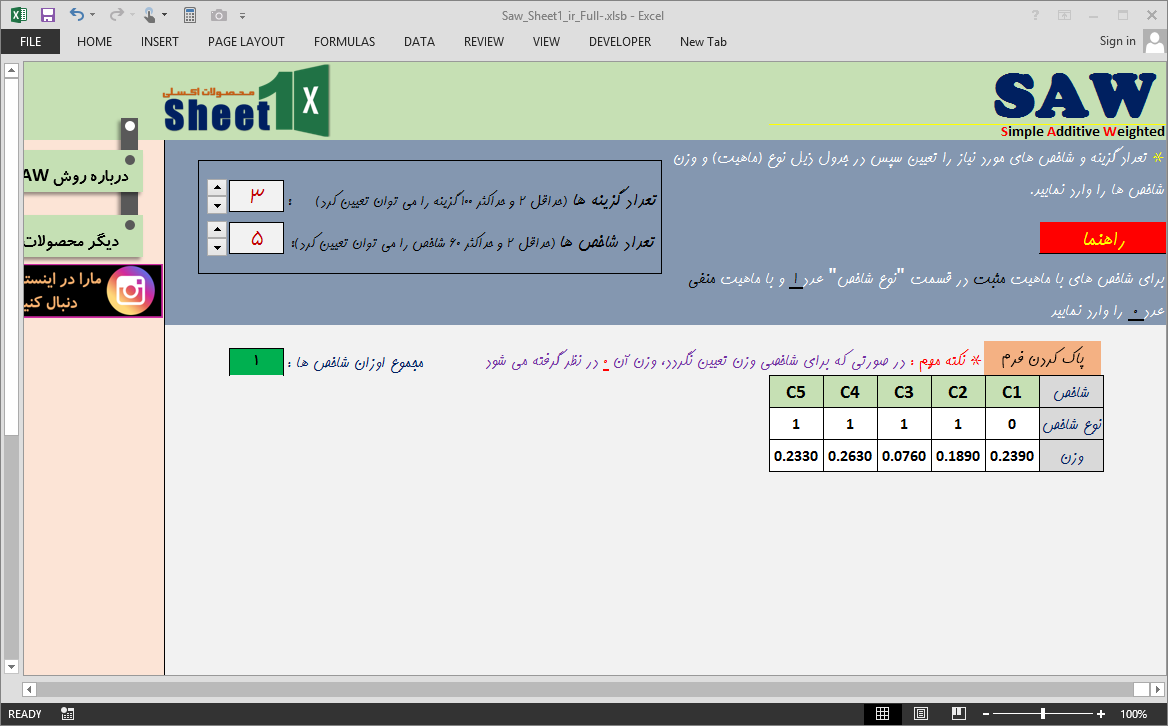Switch to the DEVELOPER tab

point(619,41)
